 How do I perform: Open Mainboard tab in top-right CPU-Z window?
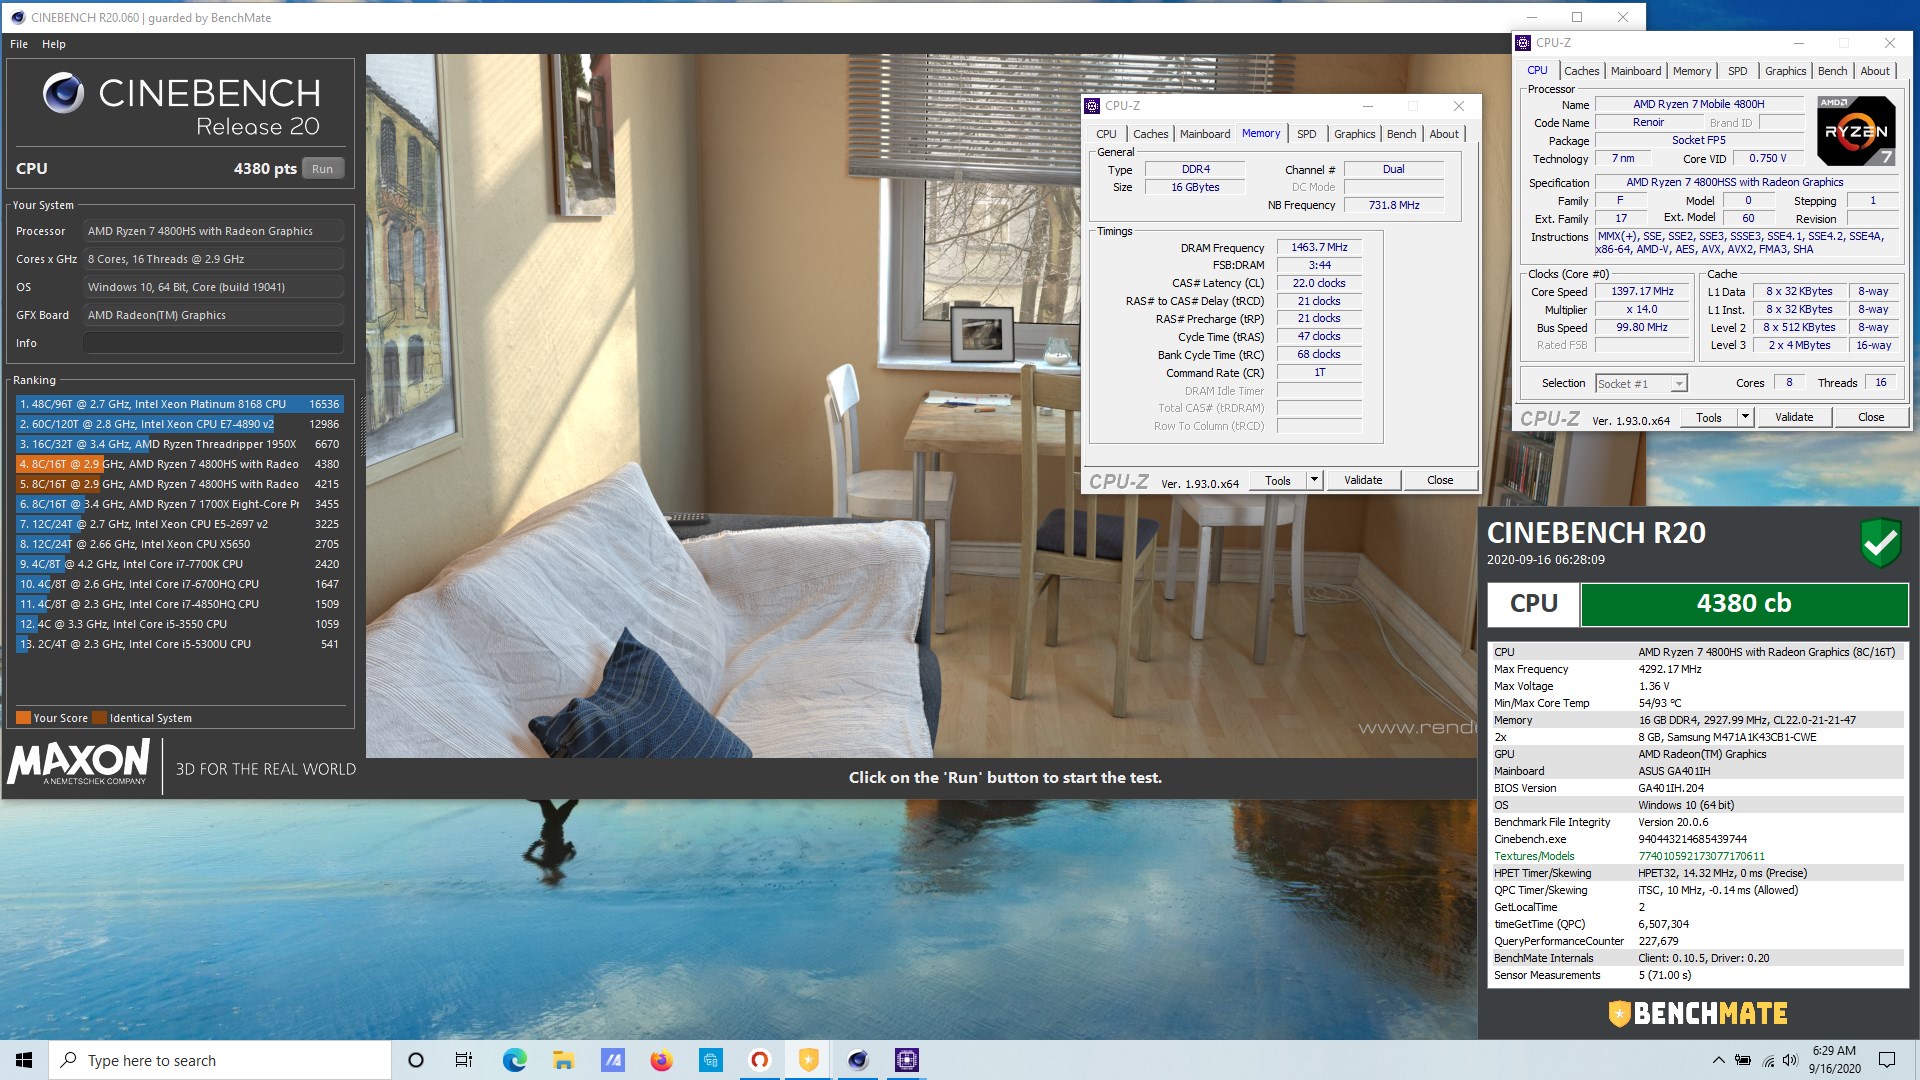[x=1636, y=71]
